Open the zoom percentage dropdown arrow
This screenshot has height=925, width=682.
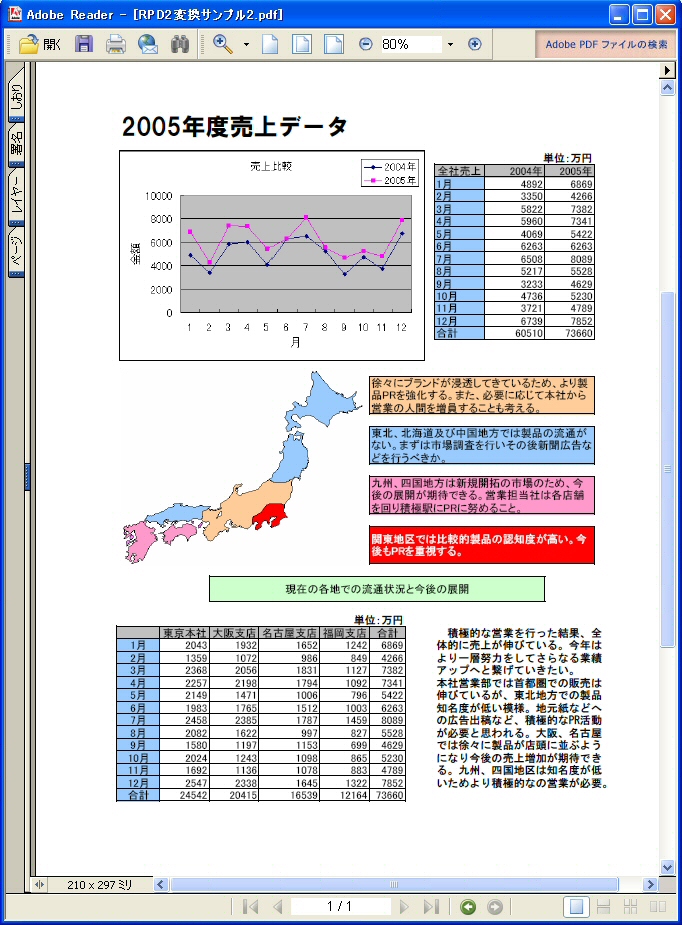(x=450, y=44)
